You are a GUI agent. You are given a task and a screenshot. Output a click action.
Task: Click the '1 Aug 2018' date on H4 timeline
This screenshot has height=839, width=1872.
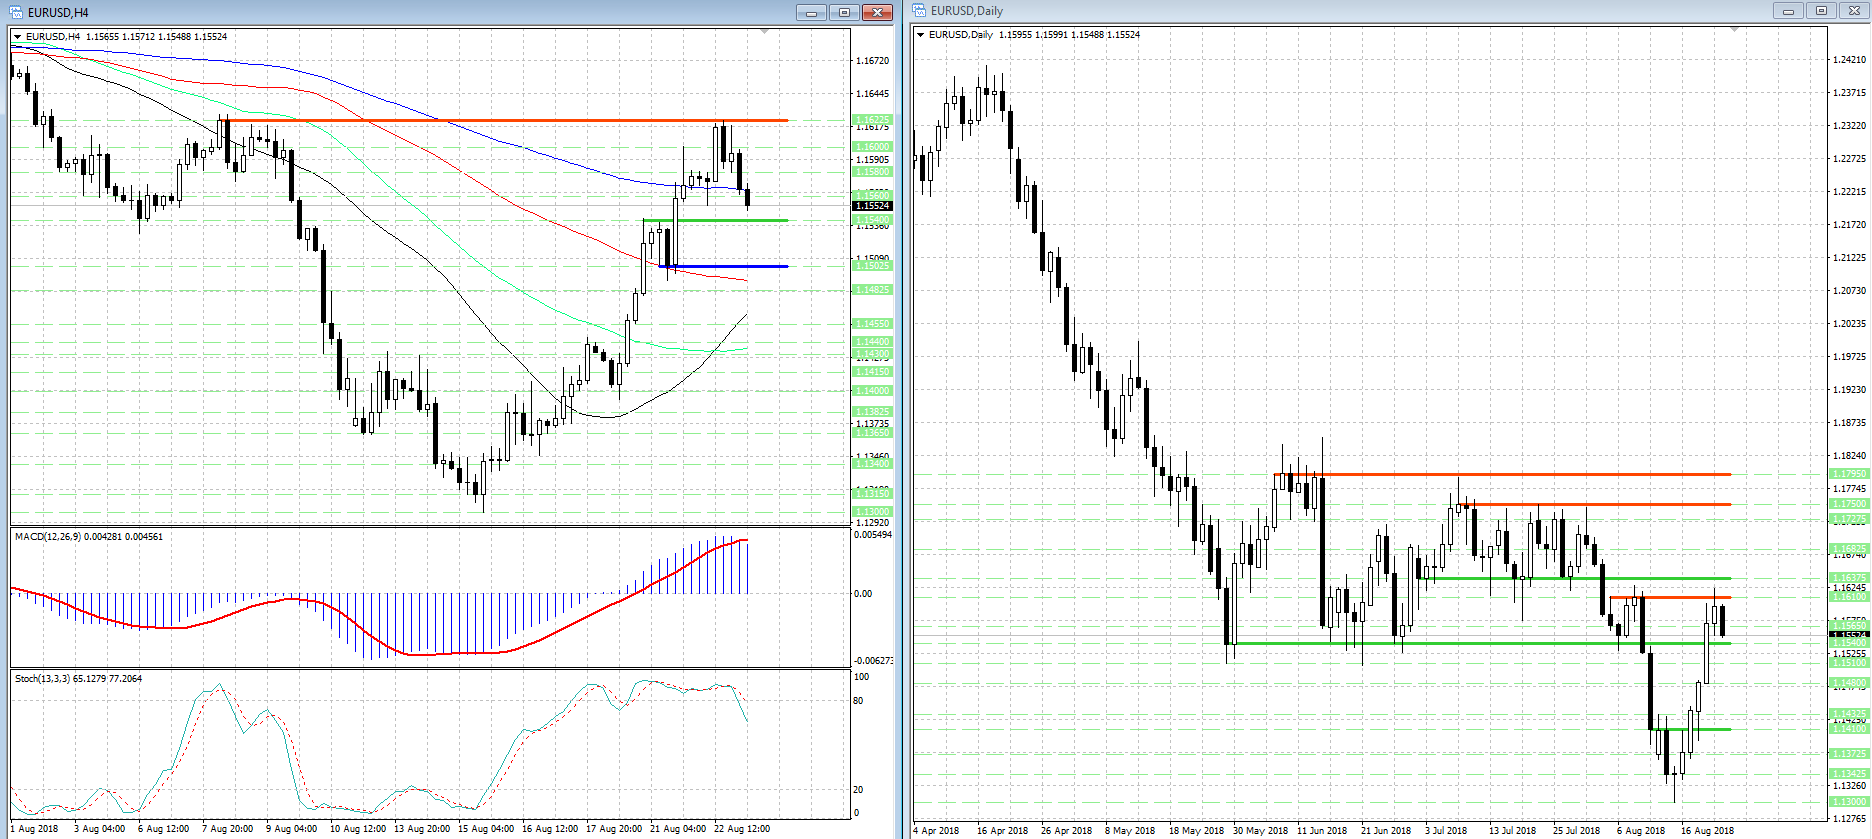(x=35, y=829)
